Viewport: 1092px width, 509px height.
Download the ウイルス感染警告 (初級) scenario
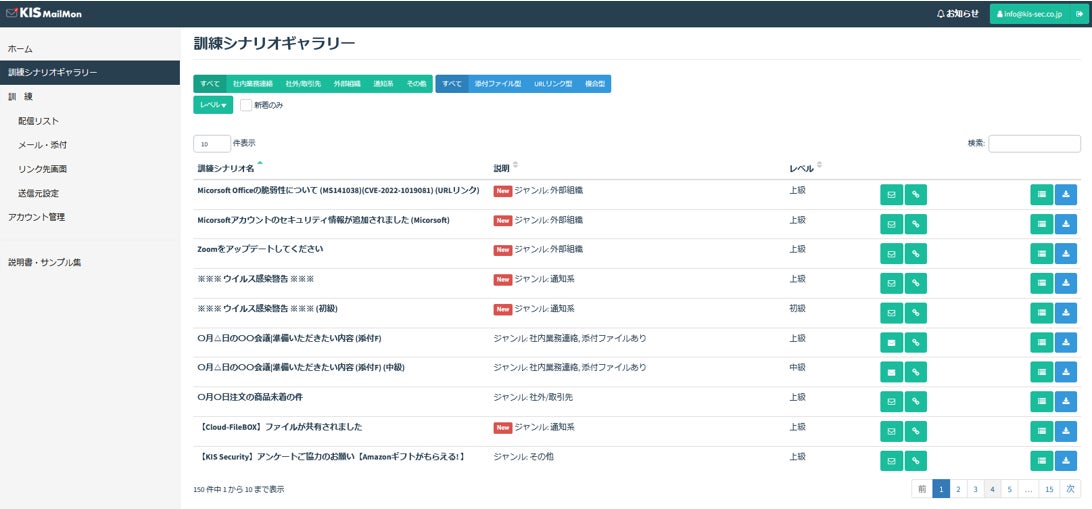1066,313
